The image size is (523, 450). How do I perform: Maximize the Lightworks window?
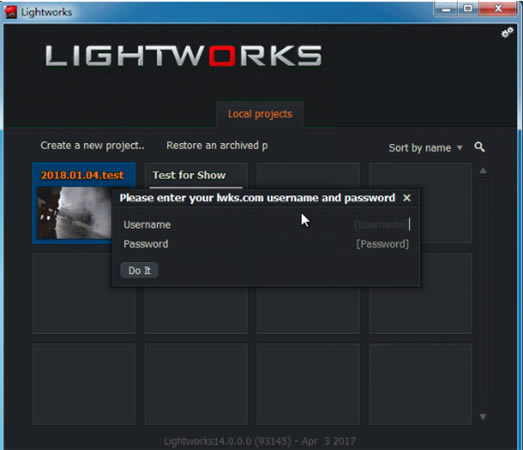click(468, 8)
